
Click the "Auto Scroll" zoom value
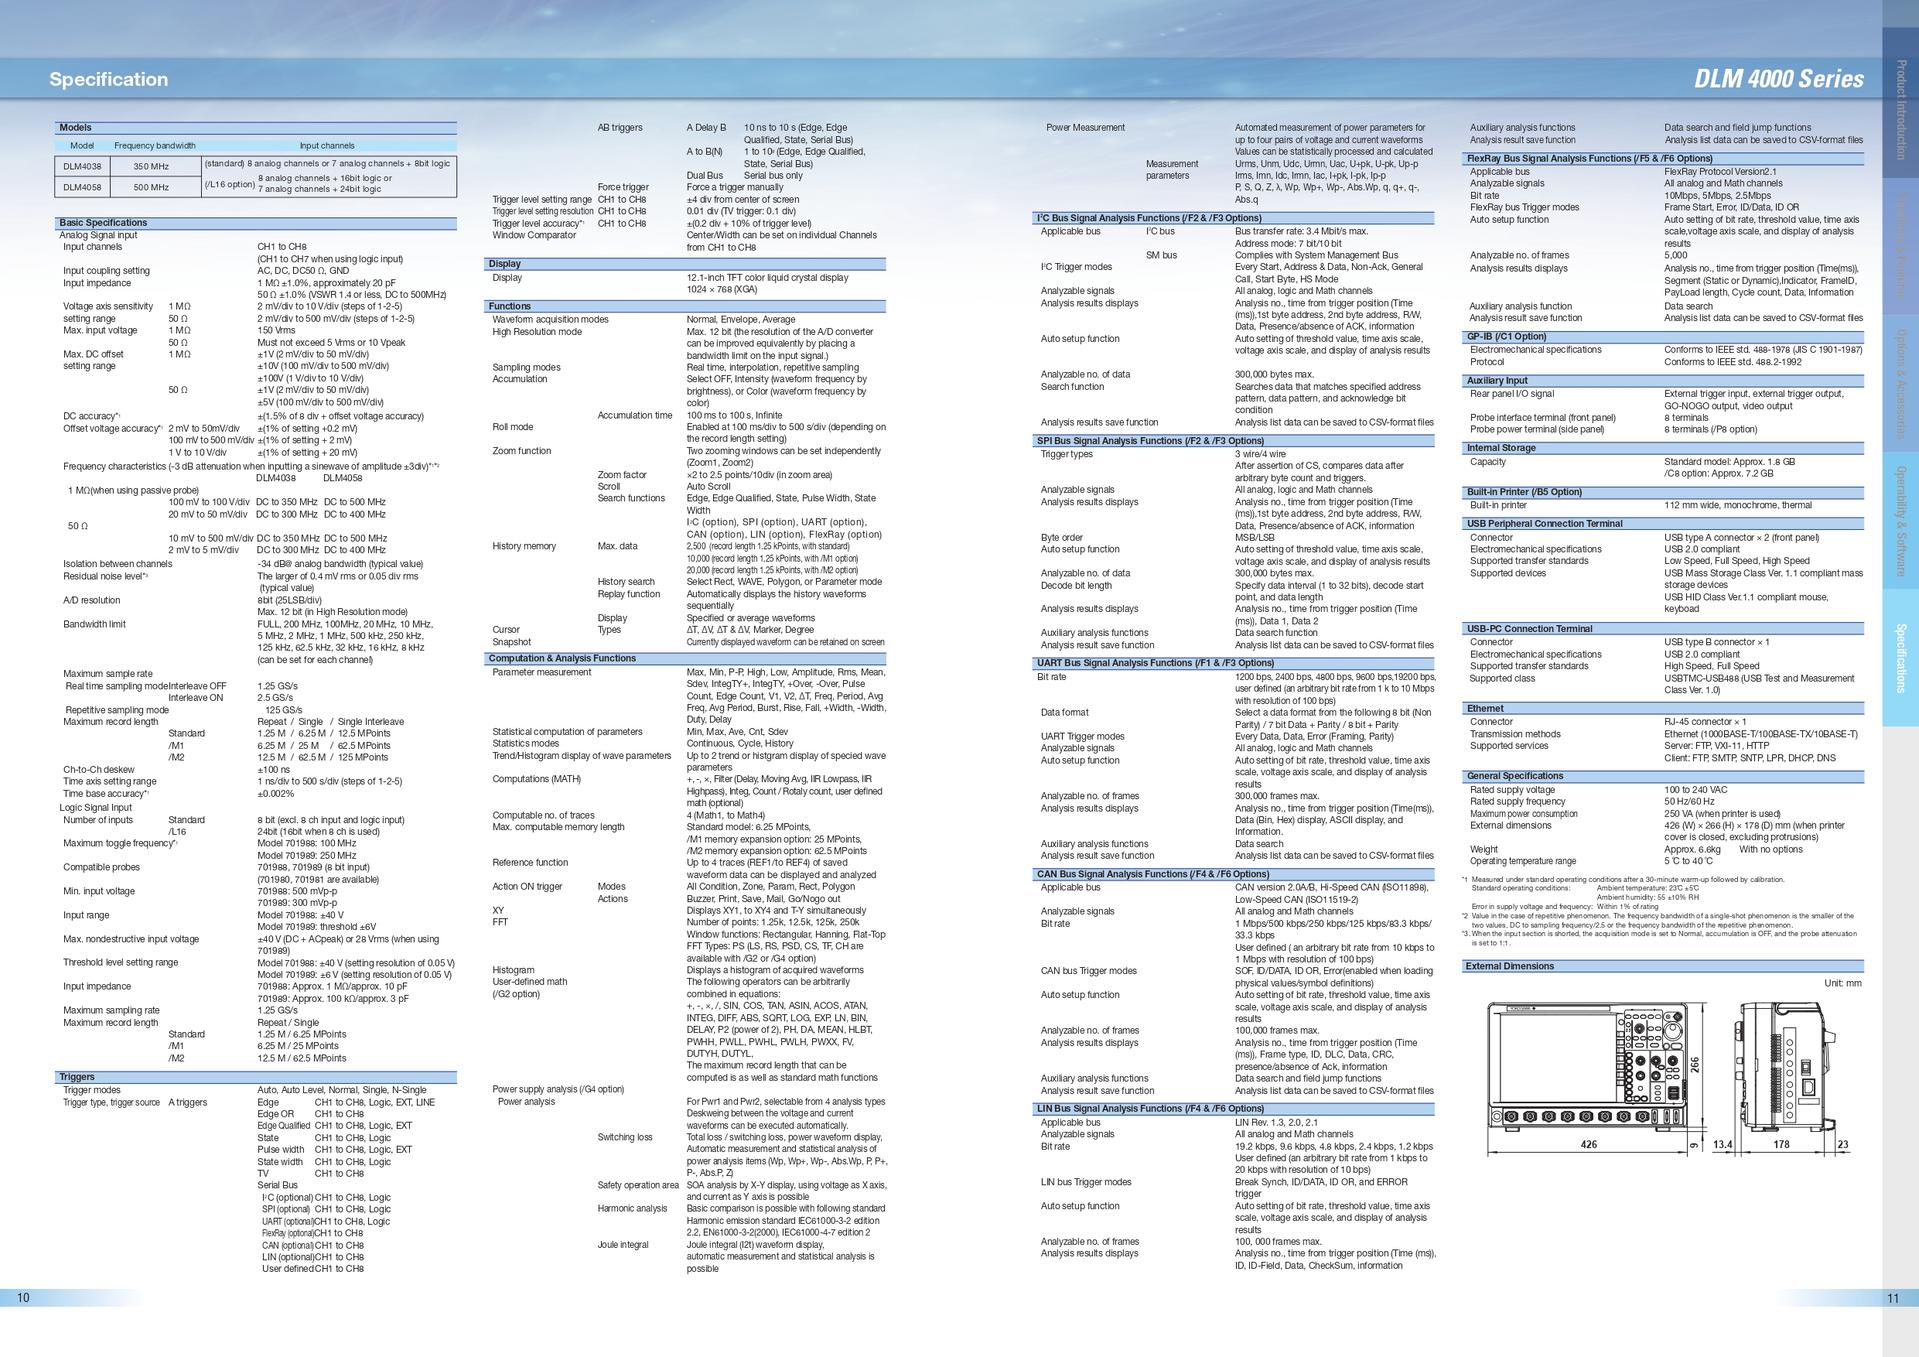pyautogui.click(x=709, y=487)
